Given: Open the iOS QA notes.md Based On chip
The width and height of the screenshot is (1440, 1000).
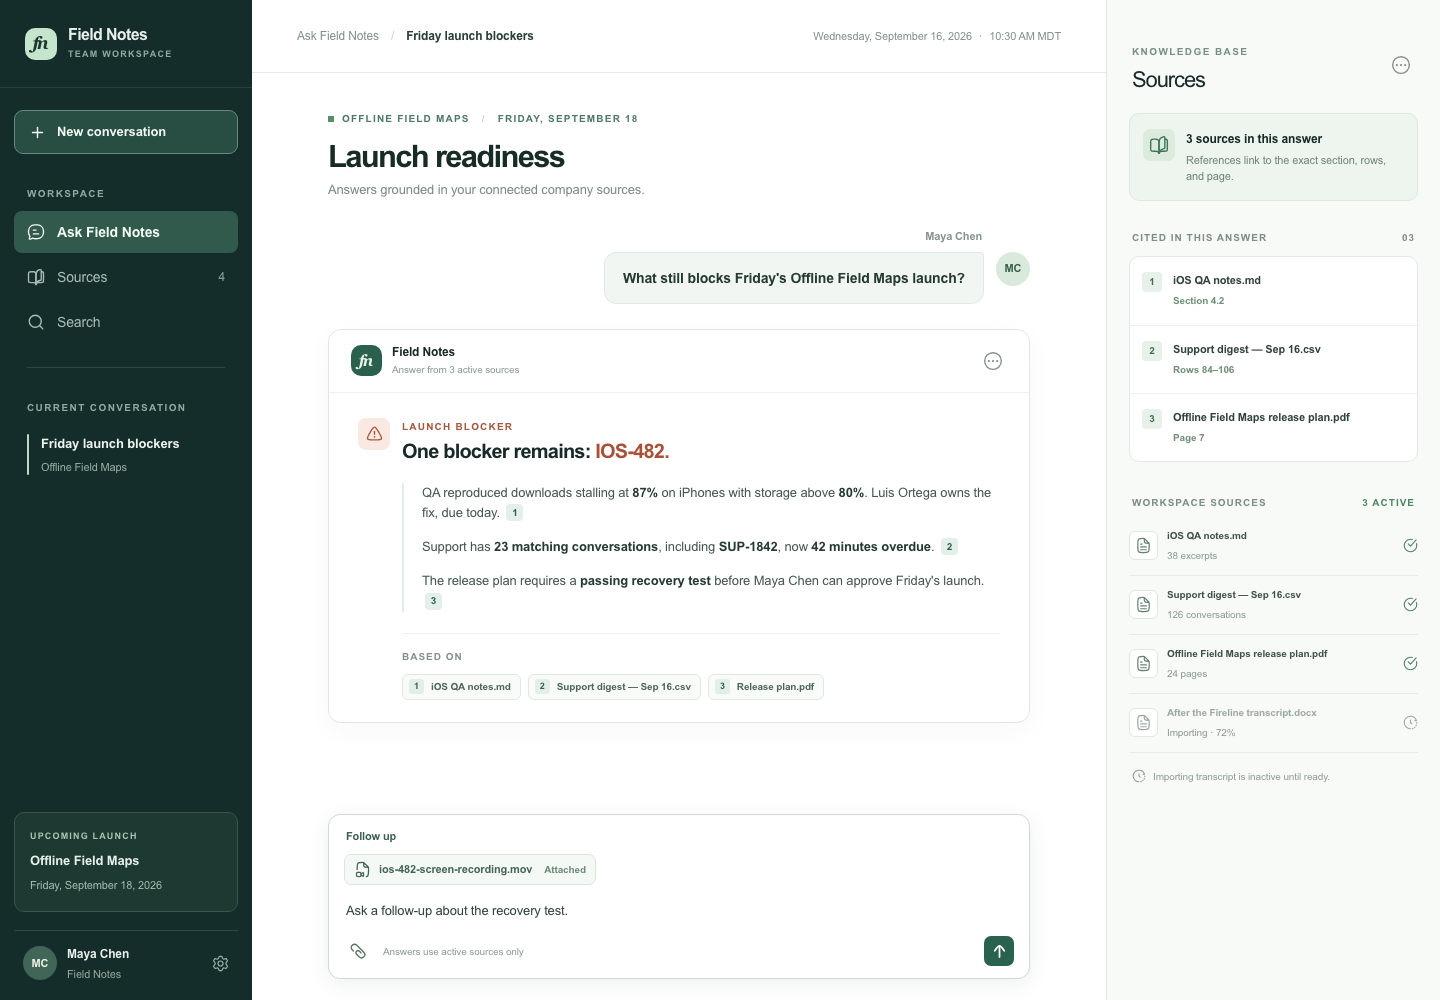Looking at the screenshot, I should pyautogui.click(x=461, y=687).
